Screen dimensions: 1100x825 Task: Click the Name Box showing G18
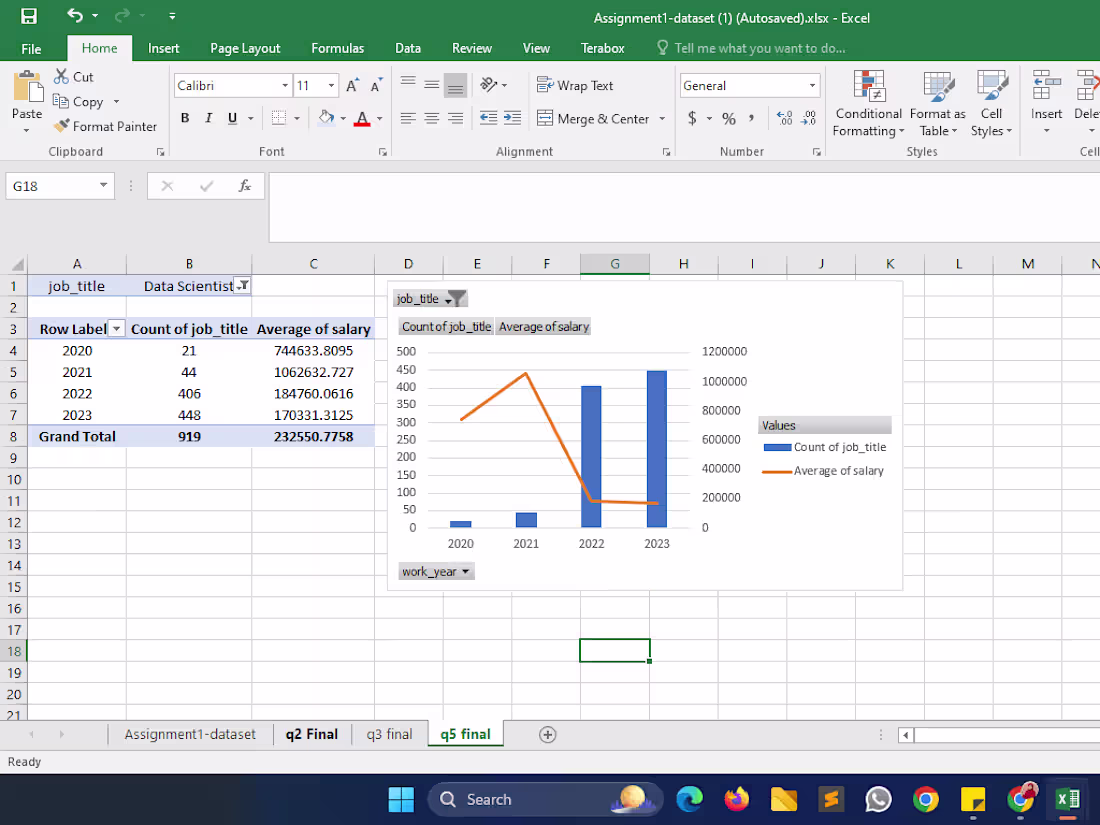click(60, 186)
